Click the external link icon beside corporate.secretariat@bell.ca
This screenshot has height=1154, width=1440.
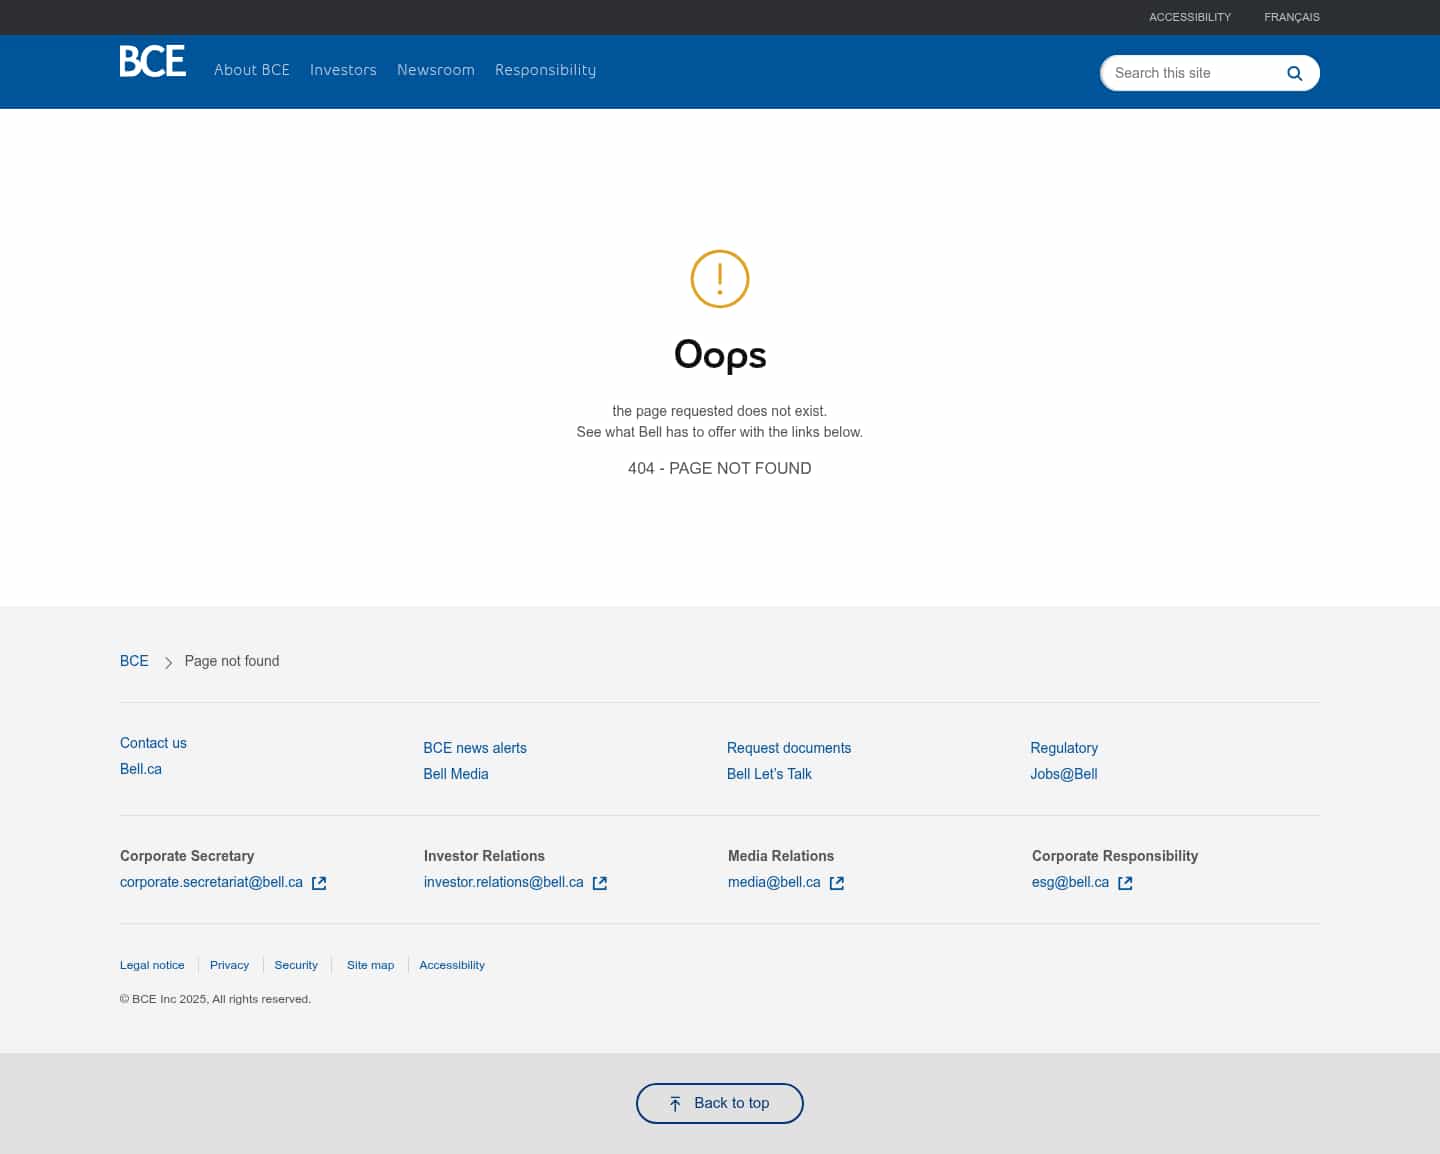pos(319,883)
